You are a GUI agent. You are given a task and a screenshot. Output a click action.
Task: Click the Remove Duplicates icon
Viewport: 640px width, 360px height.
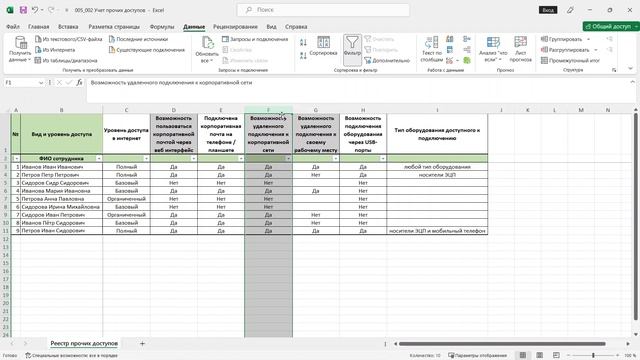[450, 50]
